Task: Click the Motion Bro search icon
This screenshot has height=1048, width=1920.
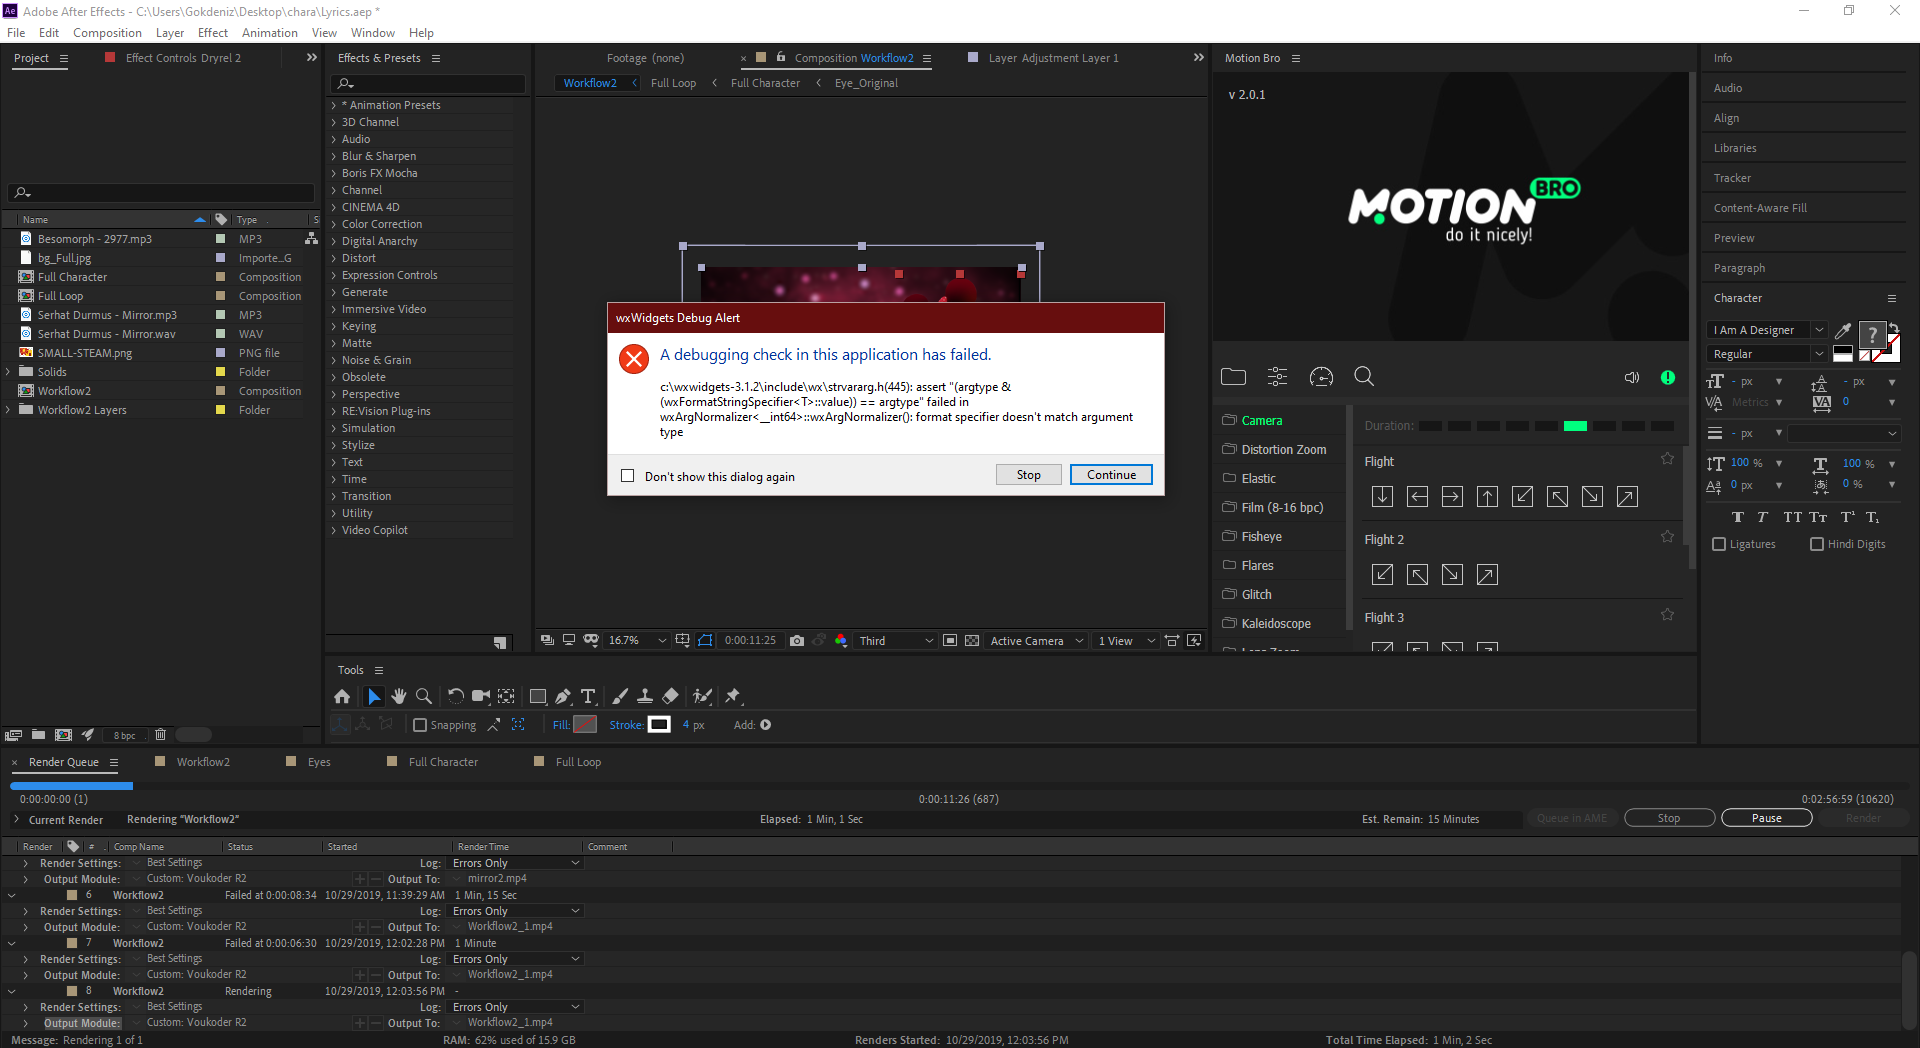Action: click(1363, 377)
